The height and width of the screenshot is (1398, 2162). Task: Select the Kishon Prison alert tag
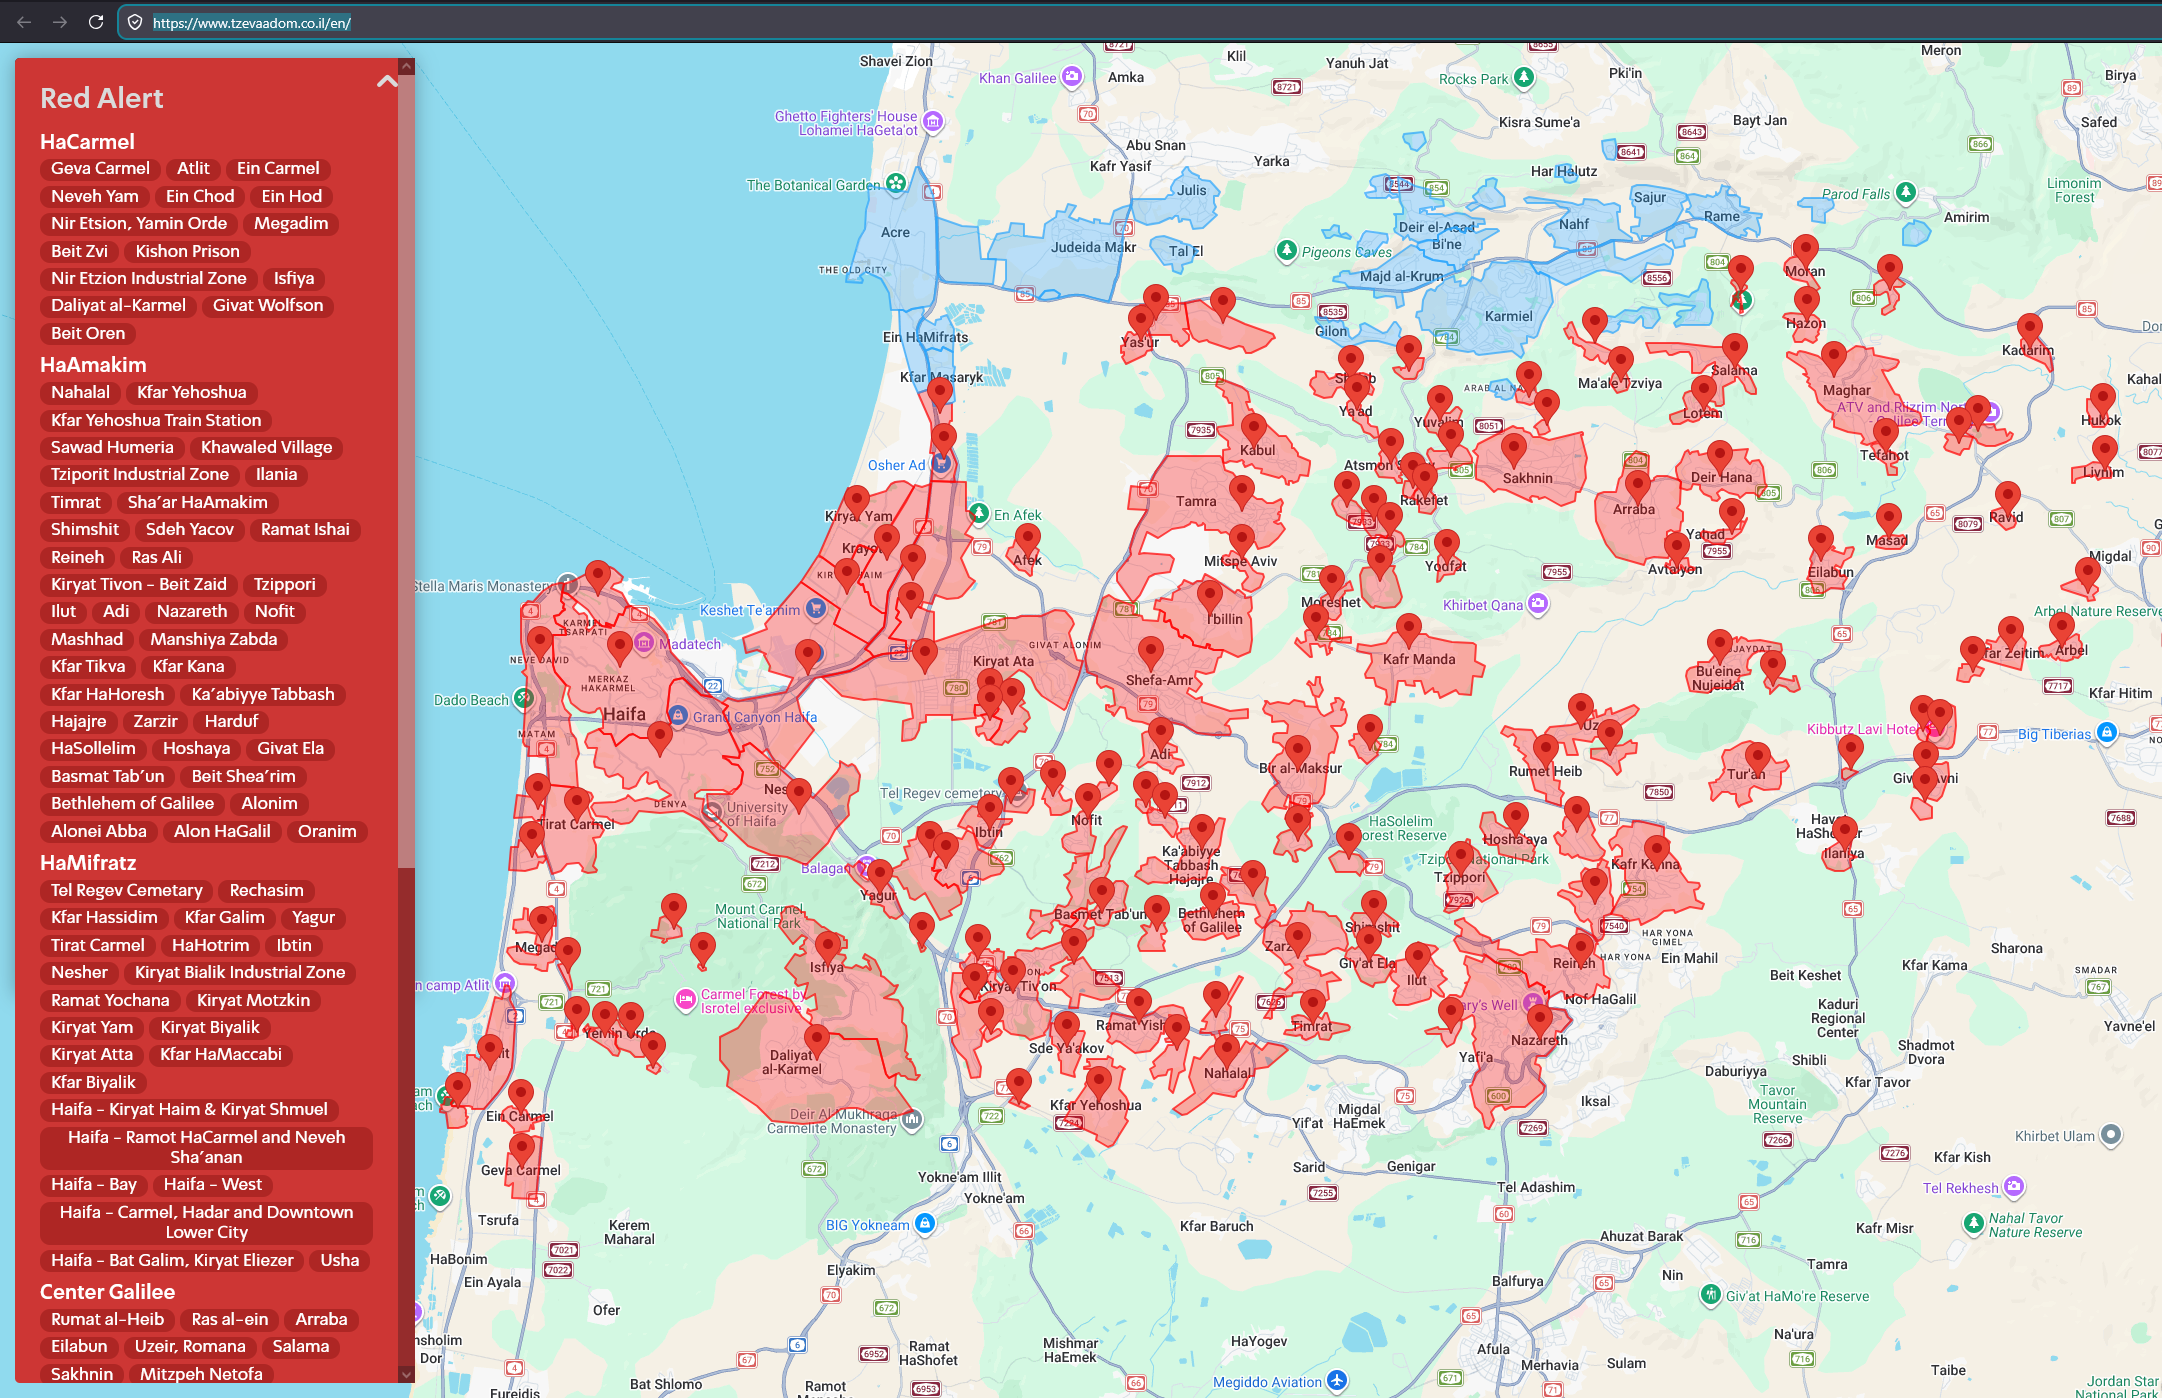188,251
